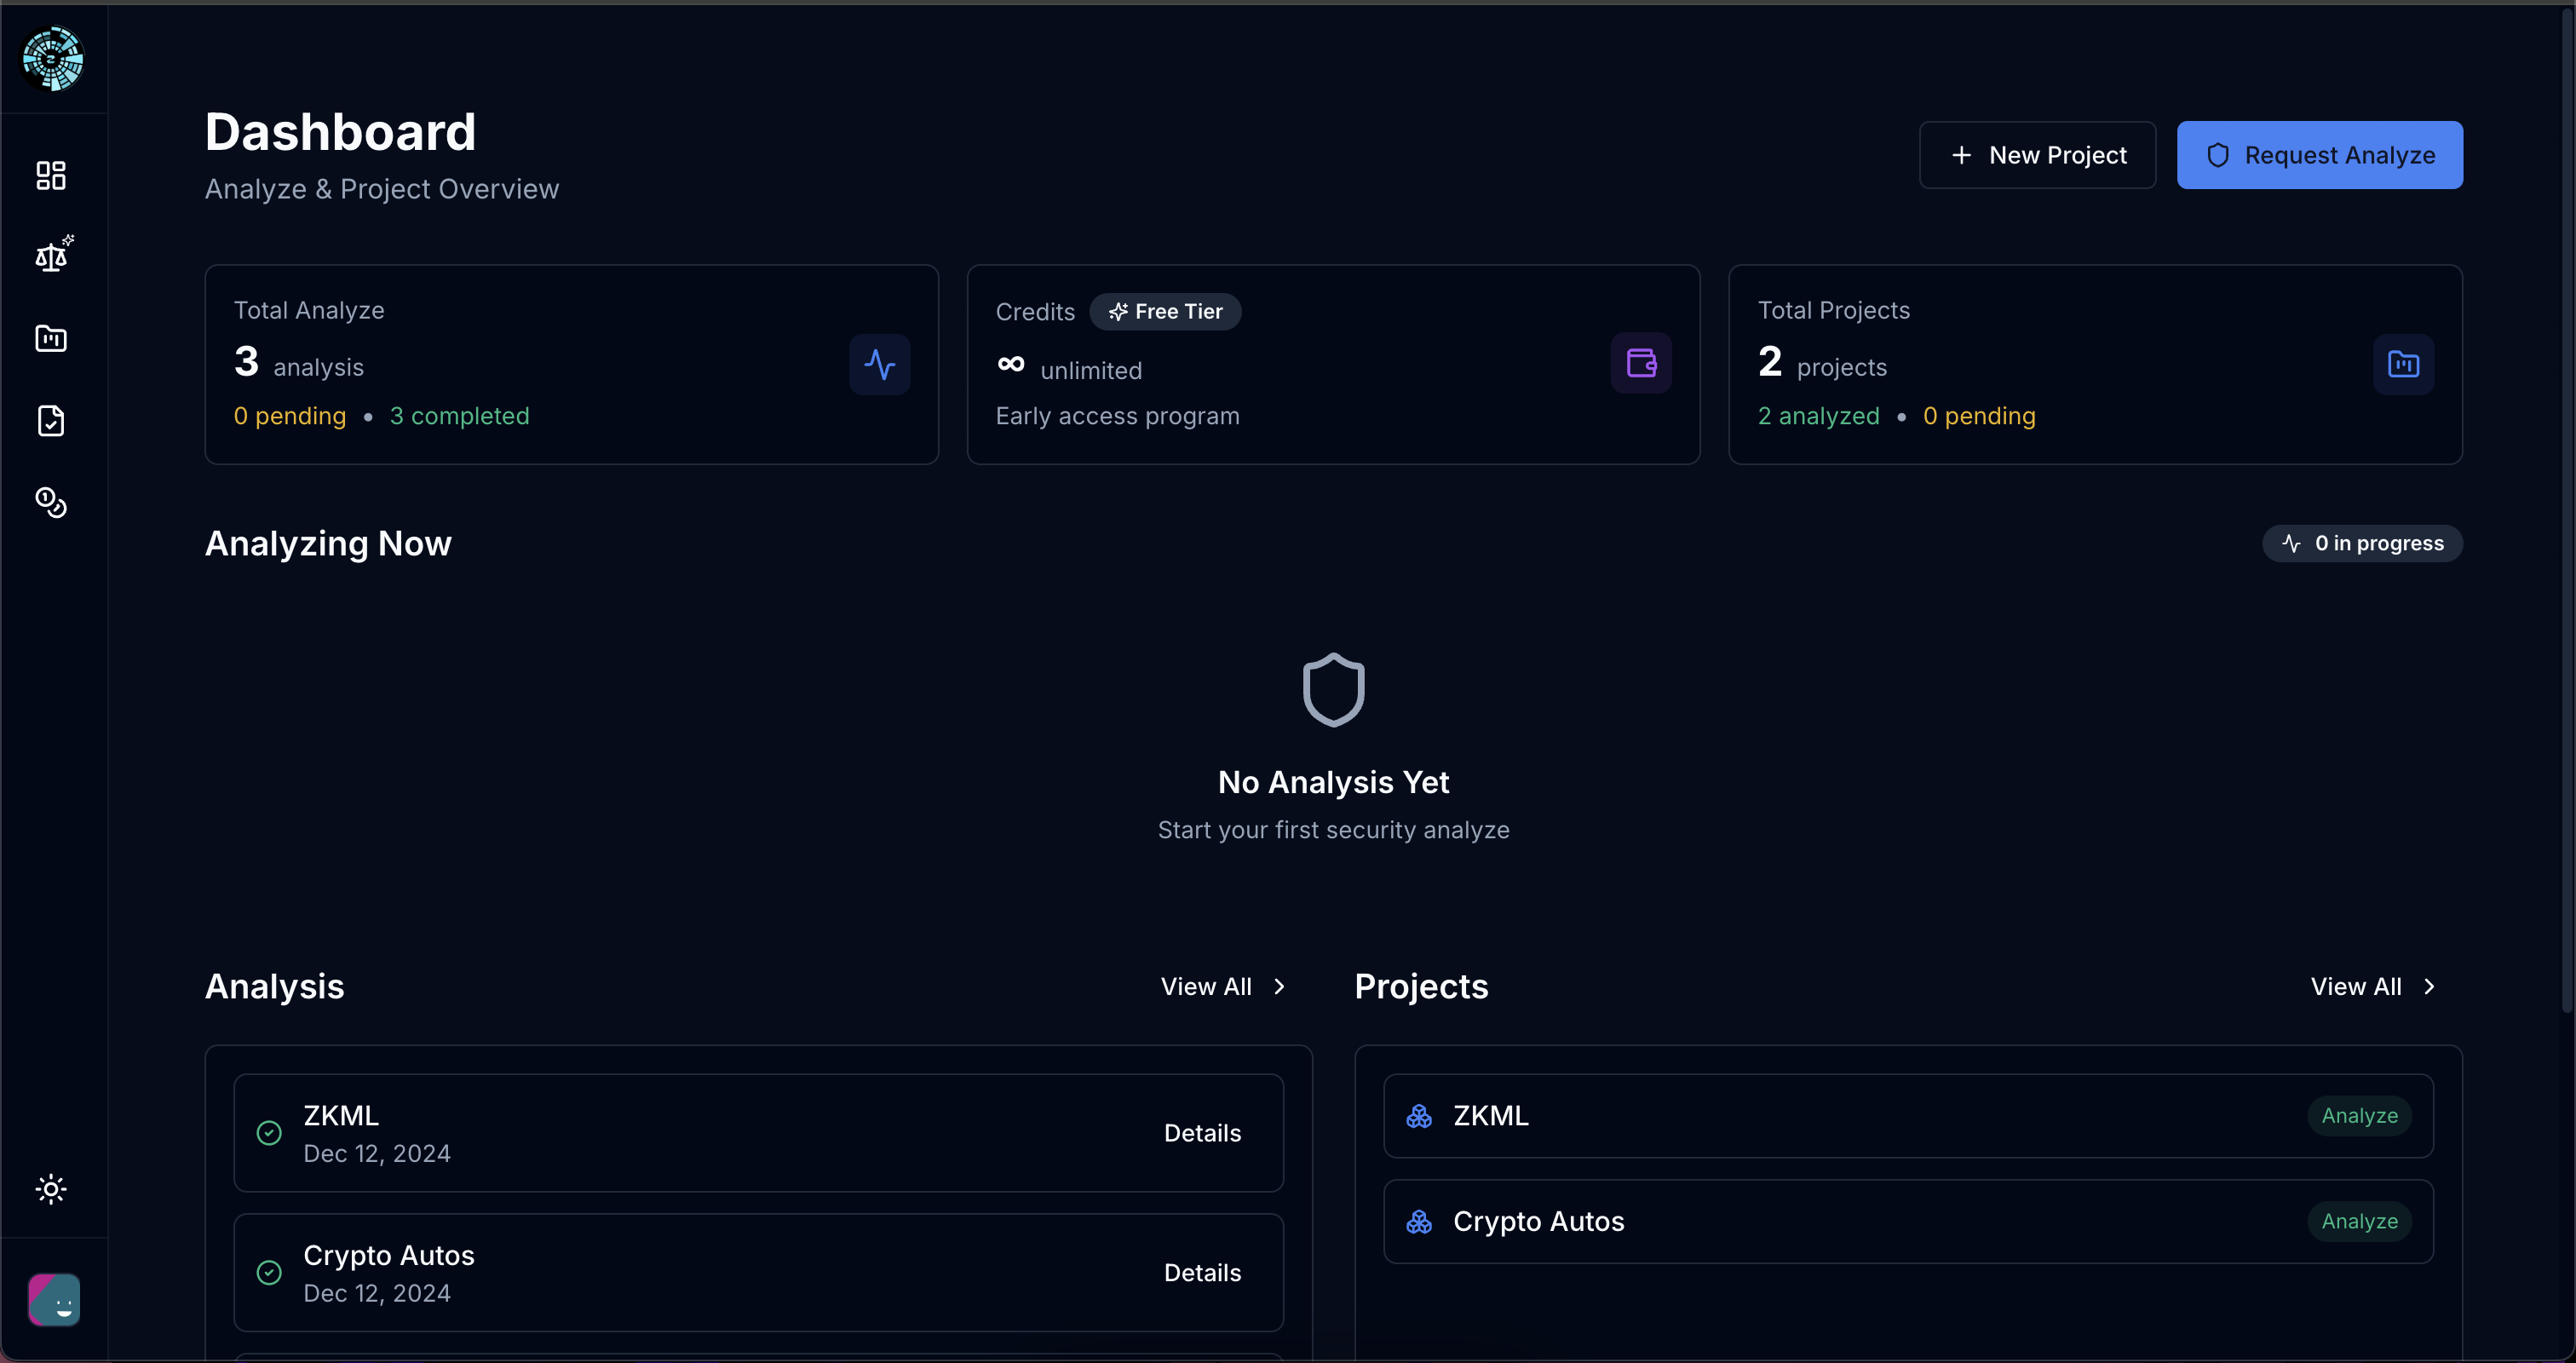Open the credits coins icon in sidebar
Viewport: 2576px width, 1363px height.
pyautogui.click(x=51, y=502)
